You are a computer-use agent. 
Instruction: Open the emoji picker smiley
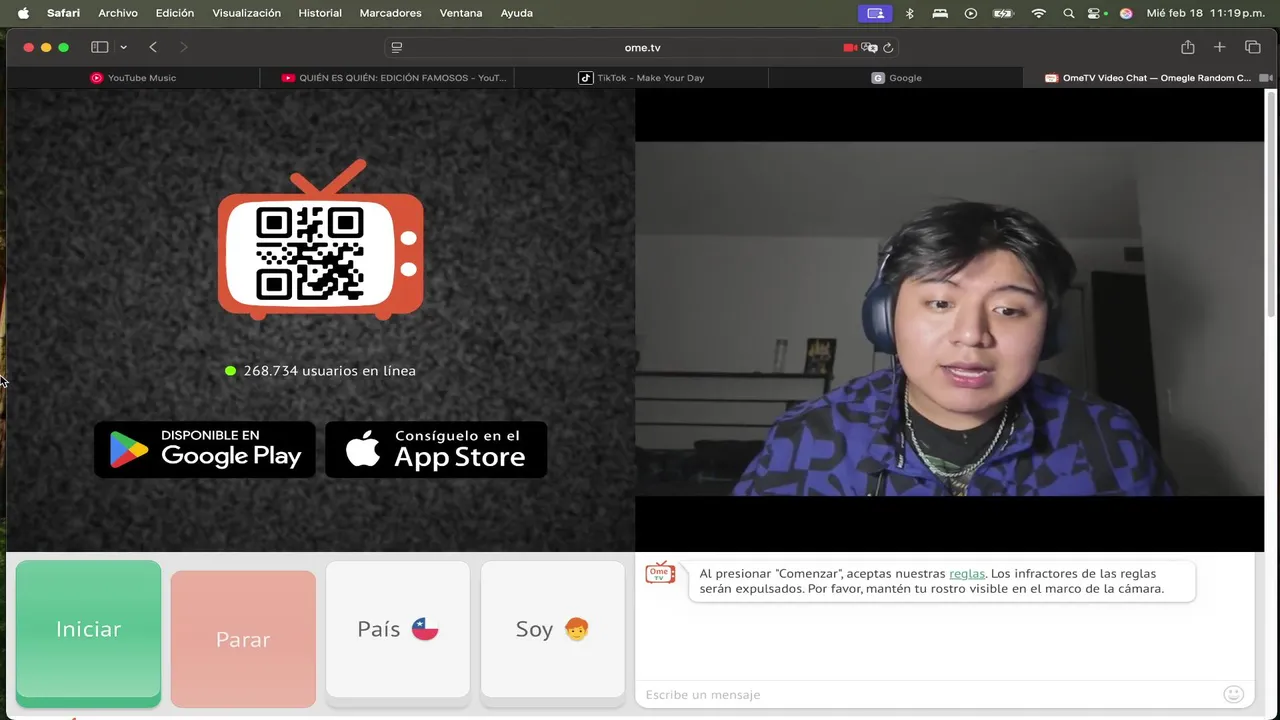1233,694
